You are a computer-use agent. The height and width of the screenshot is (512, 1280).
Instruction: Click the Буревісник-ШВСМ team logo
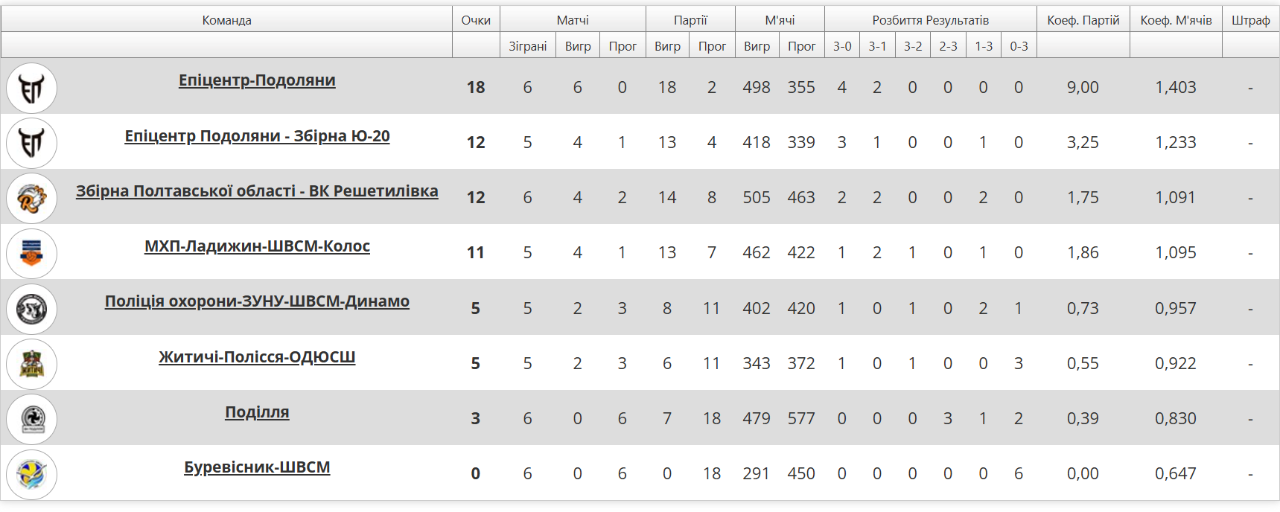[32, 474]
